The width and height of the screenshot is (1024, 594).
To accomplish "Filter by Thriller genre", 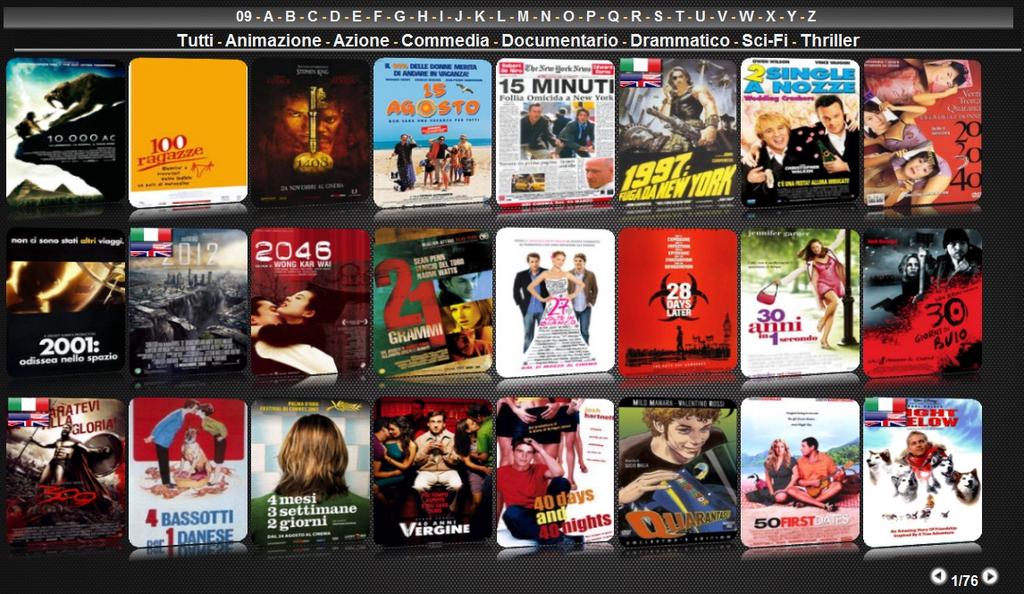I will tap(829, 40).
